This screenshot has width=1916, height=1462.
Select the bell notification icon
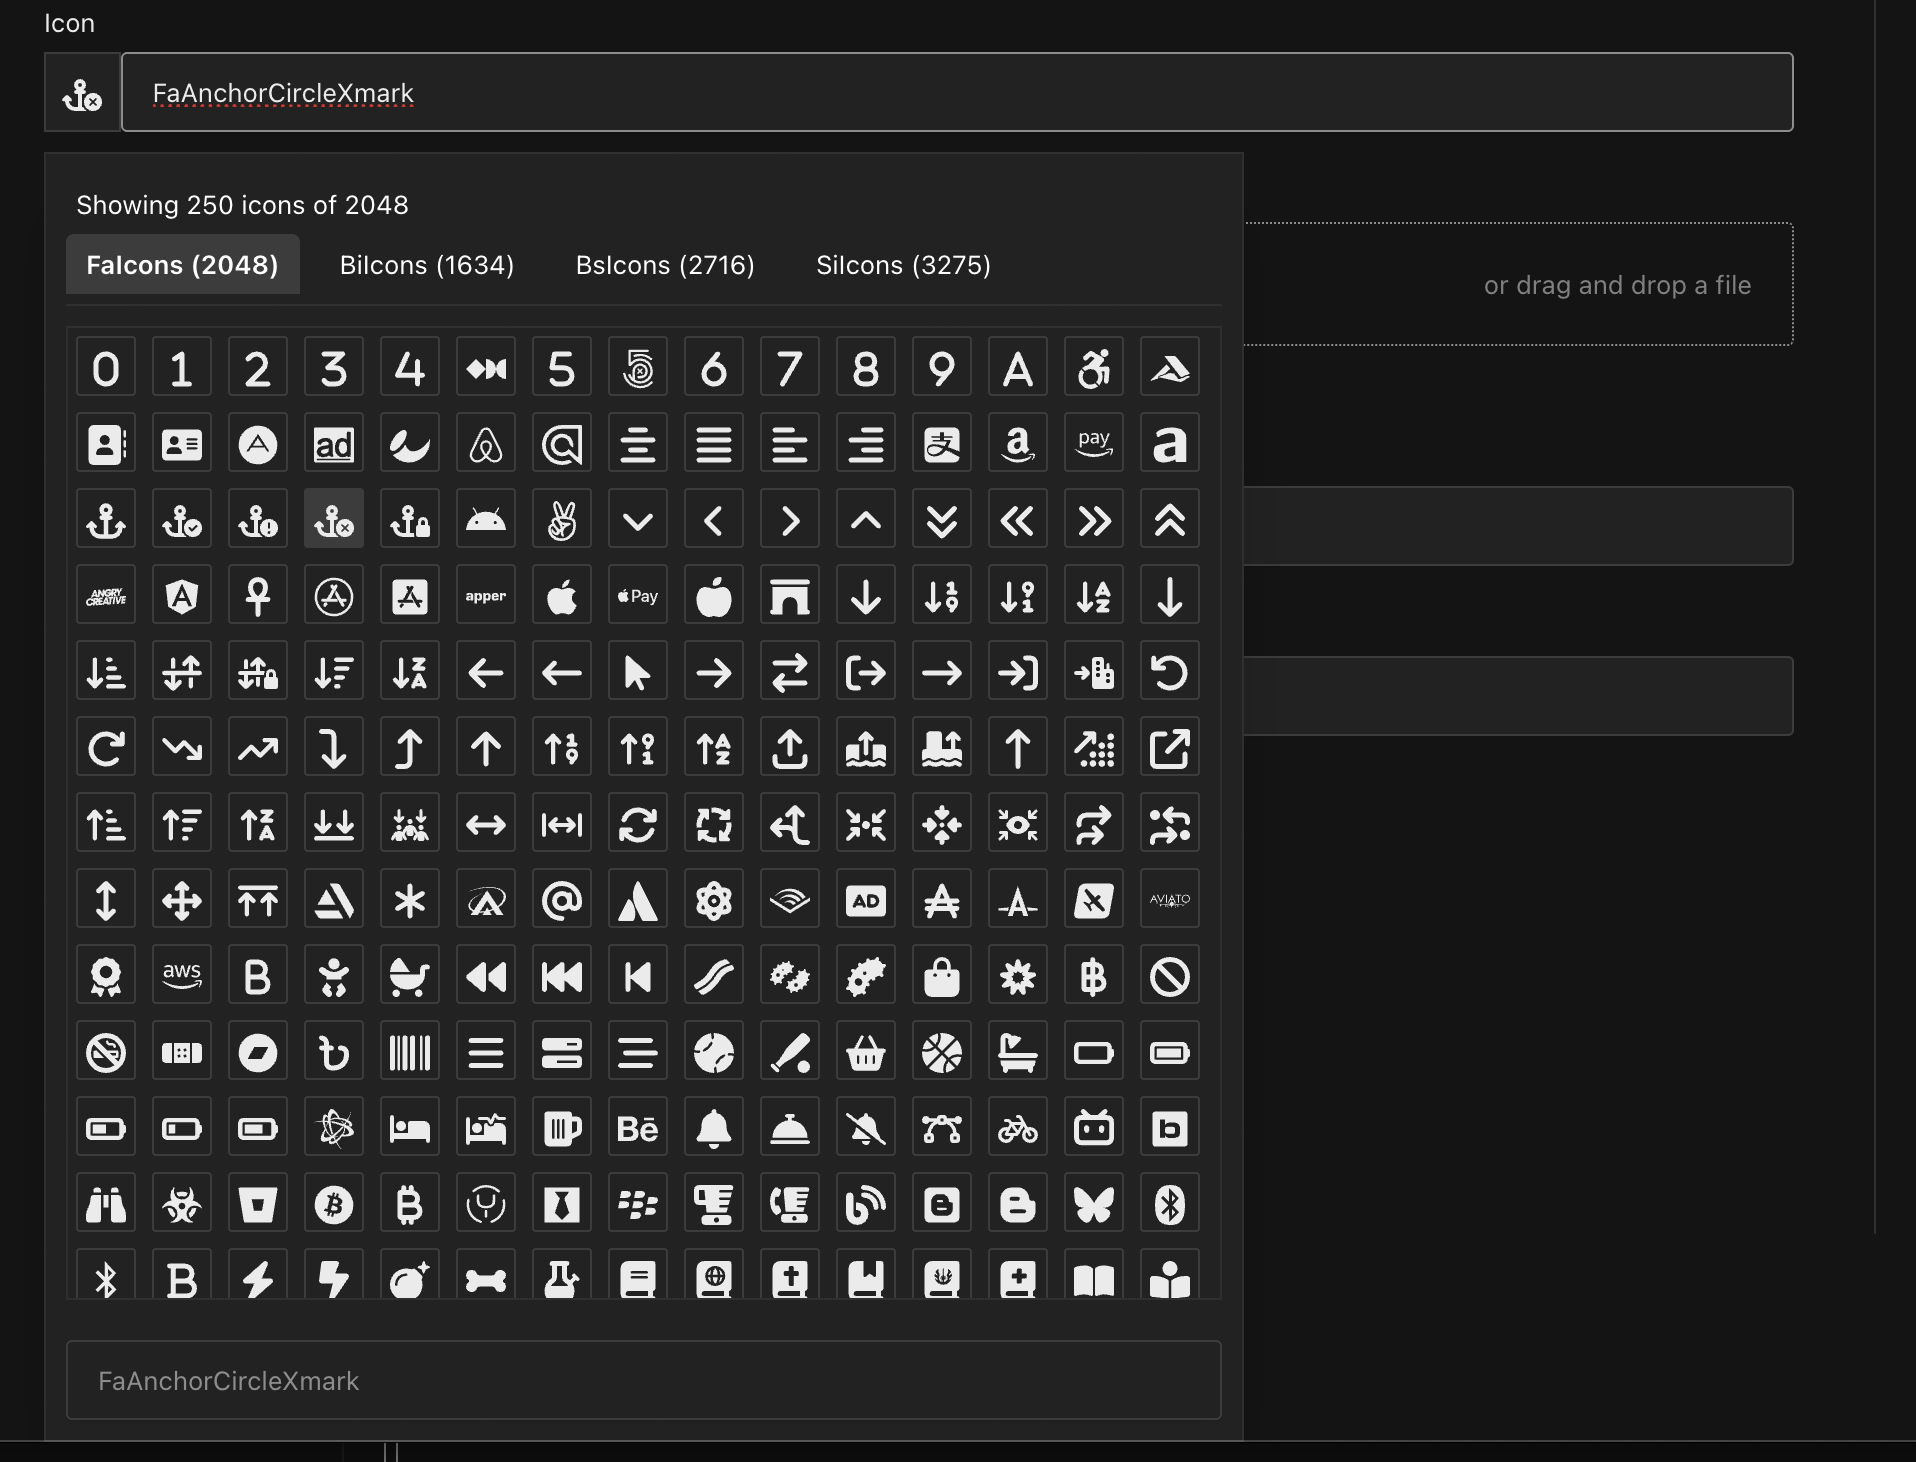tap(713, 1127)
